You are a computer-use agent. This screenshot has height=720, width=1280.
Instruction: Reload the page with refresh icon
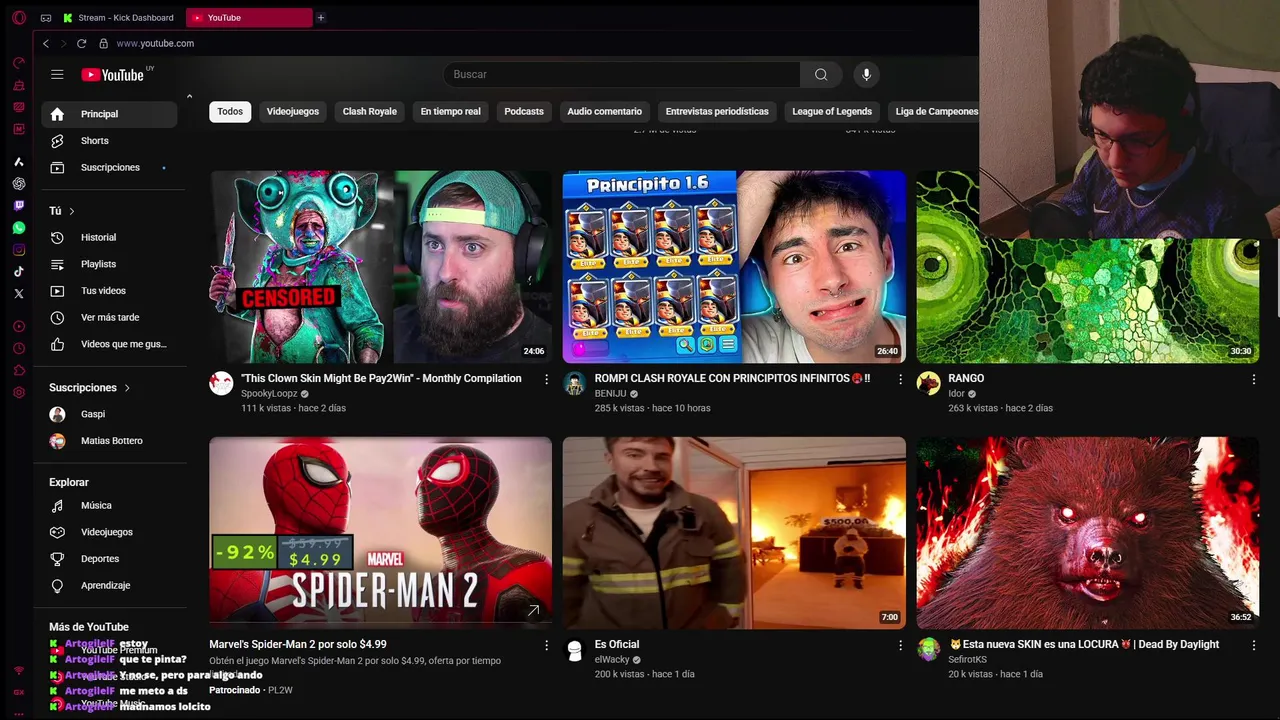pyautogui.click(x=81, y=43)
